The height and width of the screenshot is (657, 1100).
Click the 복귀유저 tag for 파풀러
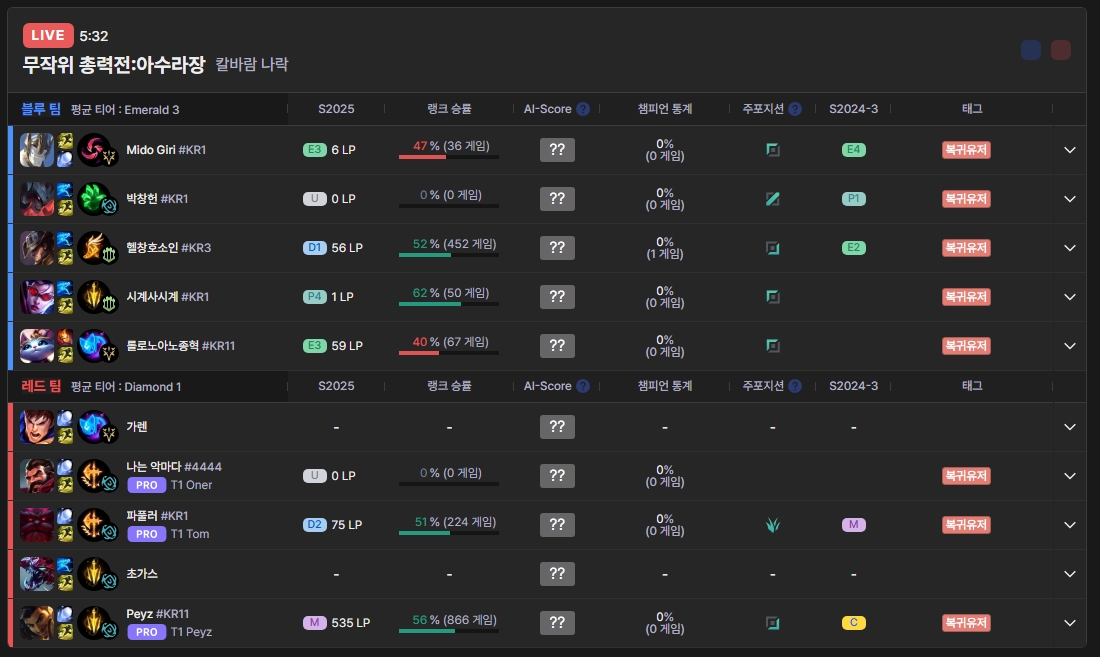(x=966, y=525)
